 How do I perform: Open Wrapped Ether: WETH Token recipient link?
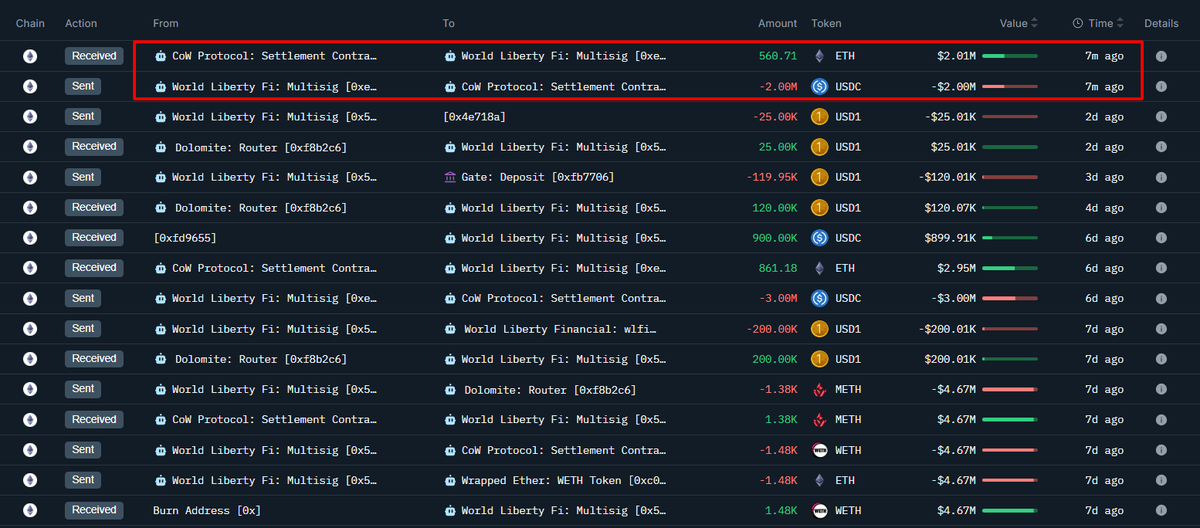pyautogui.click(x=563, y=480)
